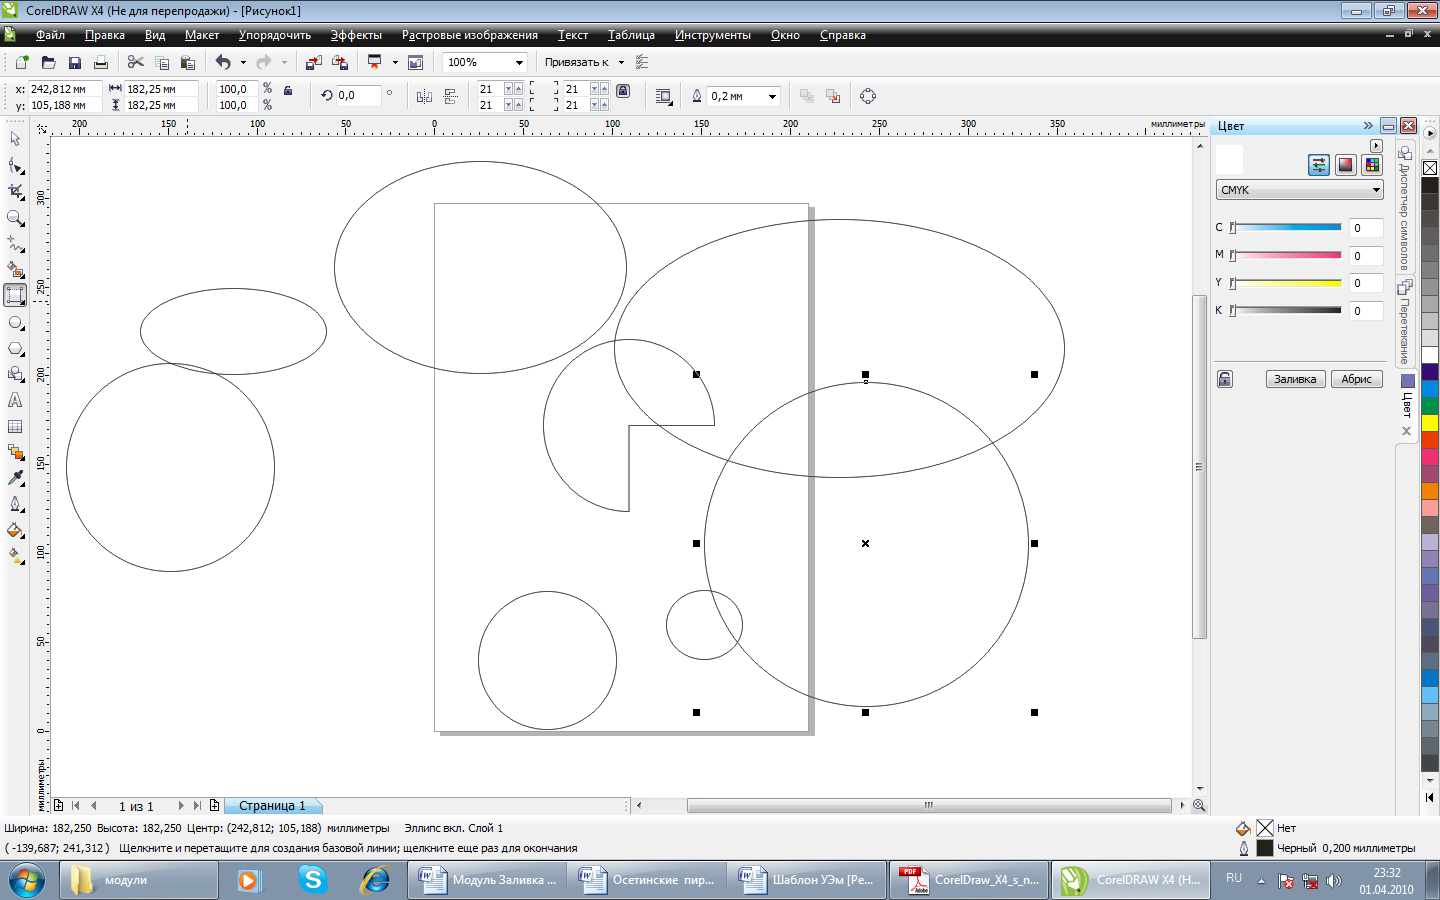Click the rotation angle input field
Screen dimensions: 1440x900
coord(358,96)
